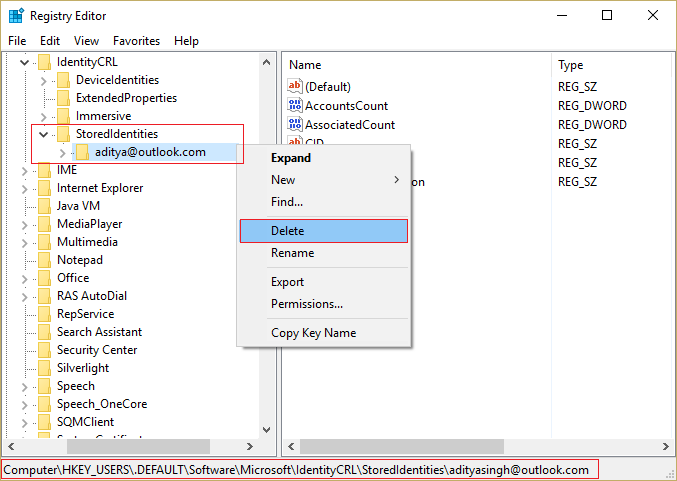Select the Internet Explorer folder icon

click(x=45, y=188)
